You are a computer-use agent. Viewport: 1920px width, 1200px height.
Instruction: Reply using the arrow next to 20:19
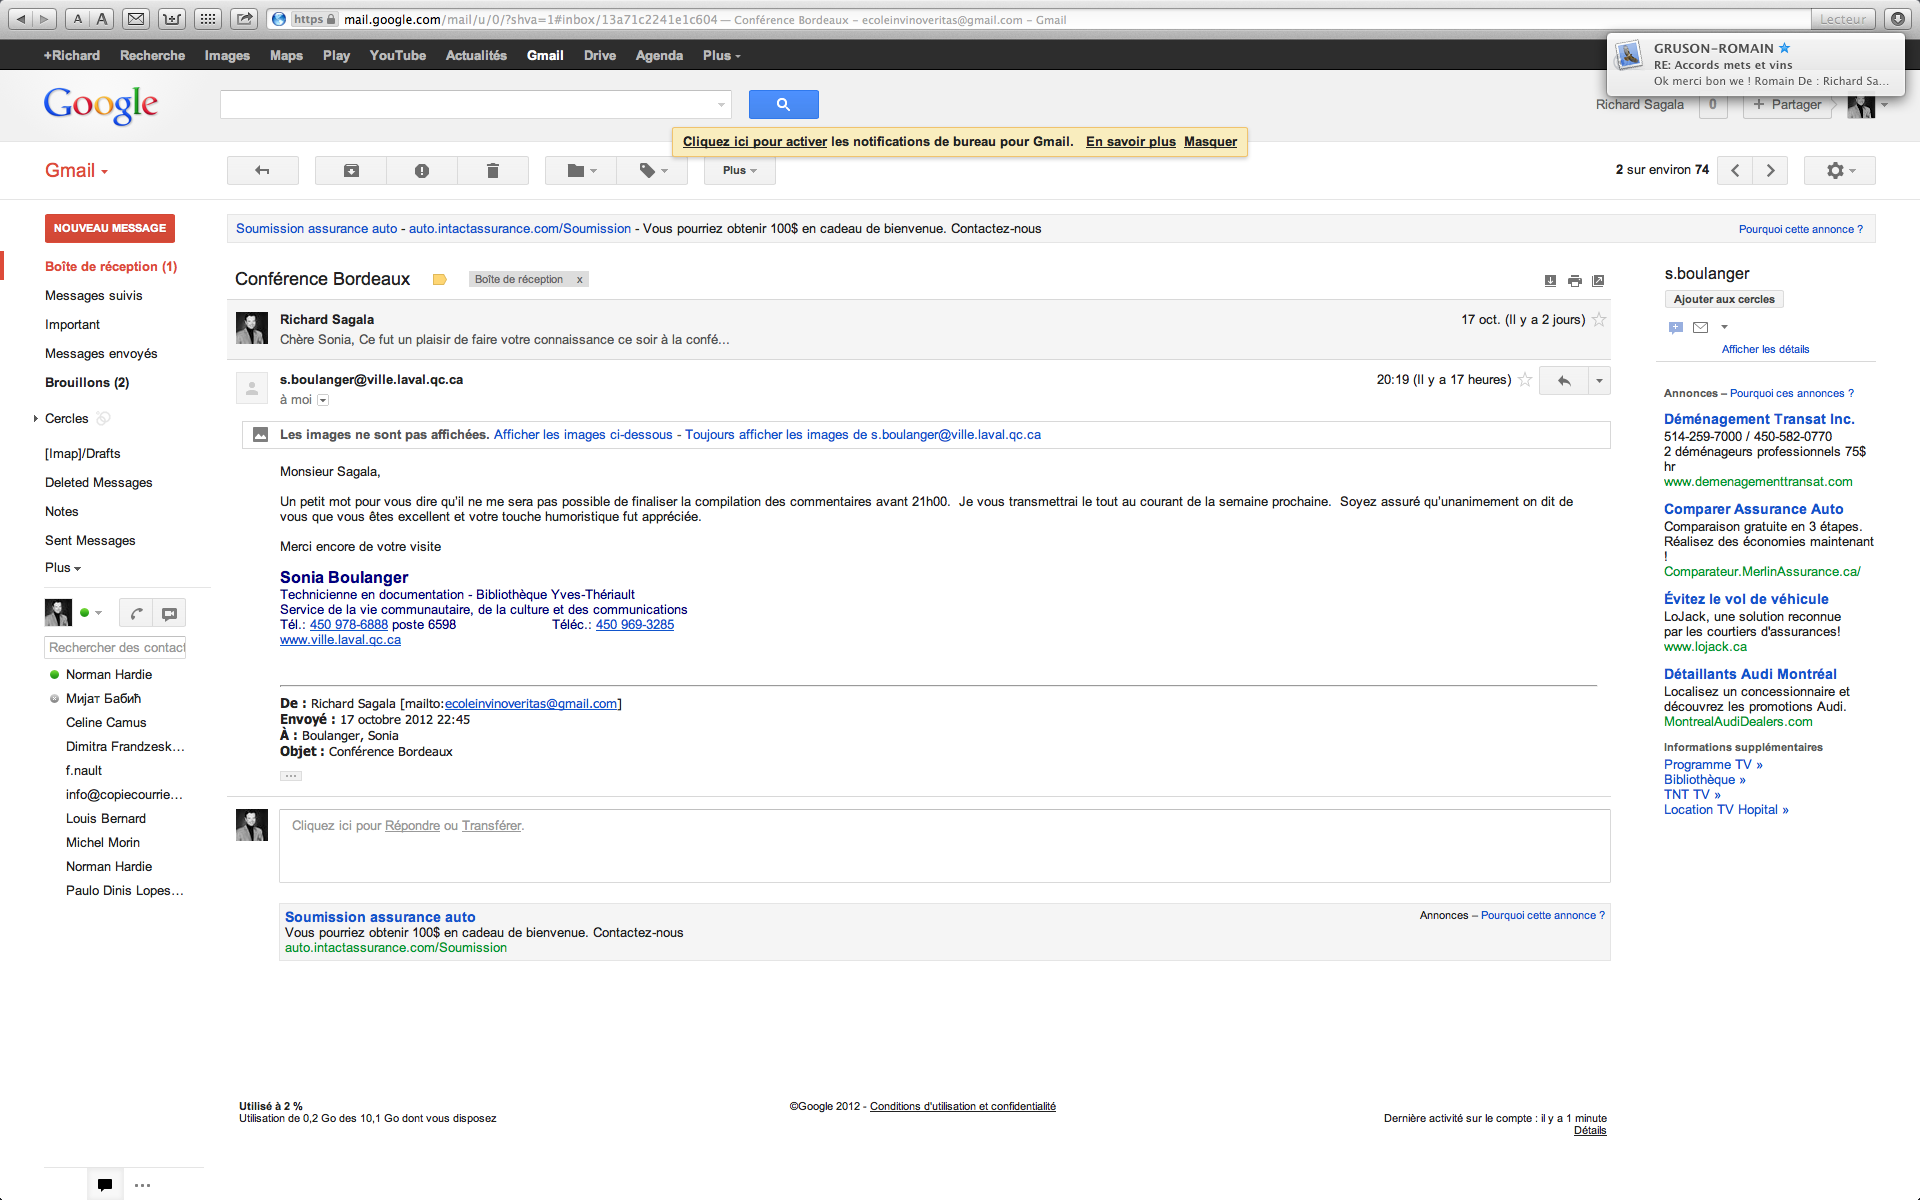tap(1564, 380)
